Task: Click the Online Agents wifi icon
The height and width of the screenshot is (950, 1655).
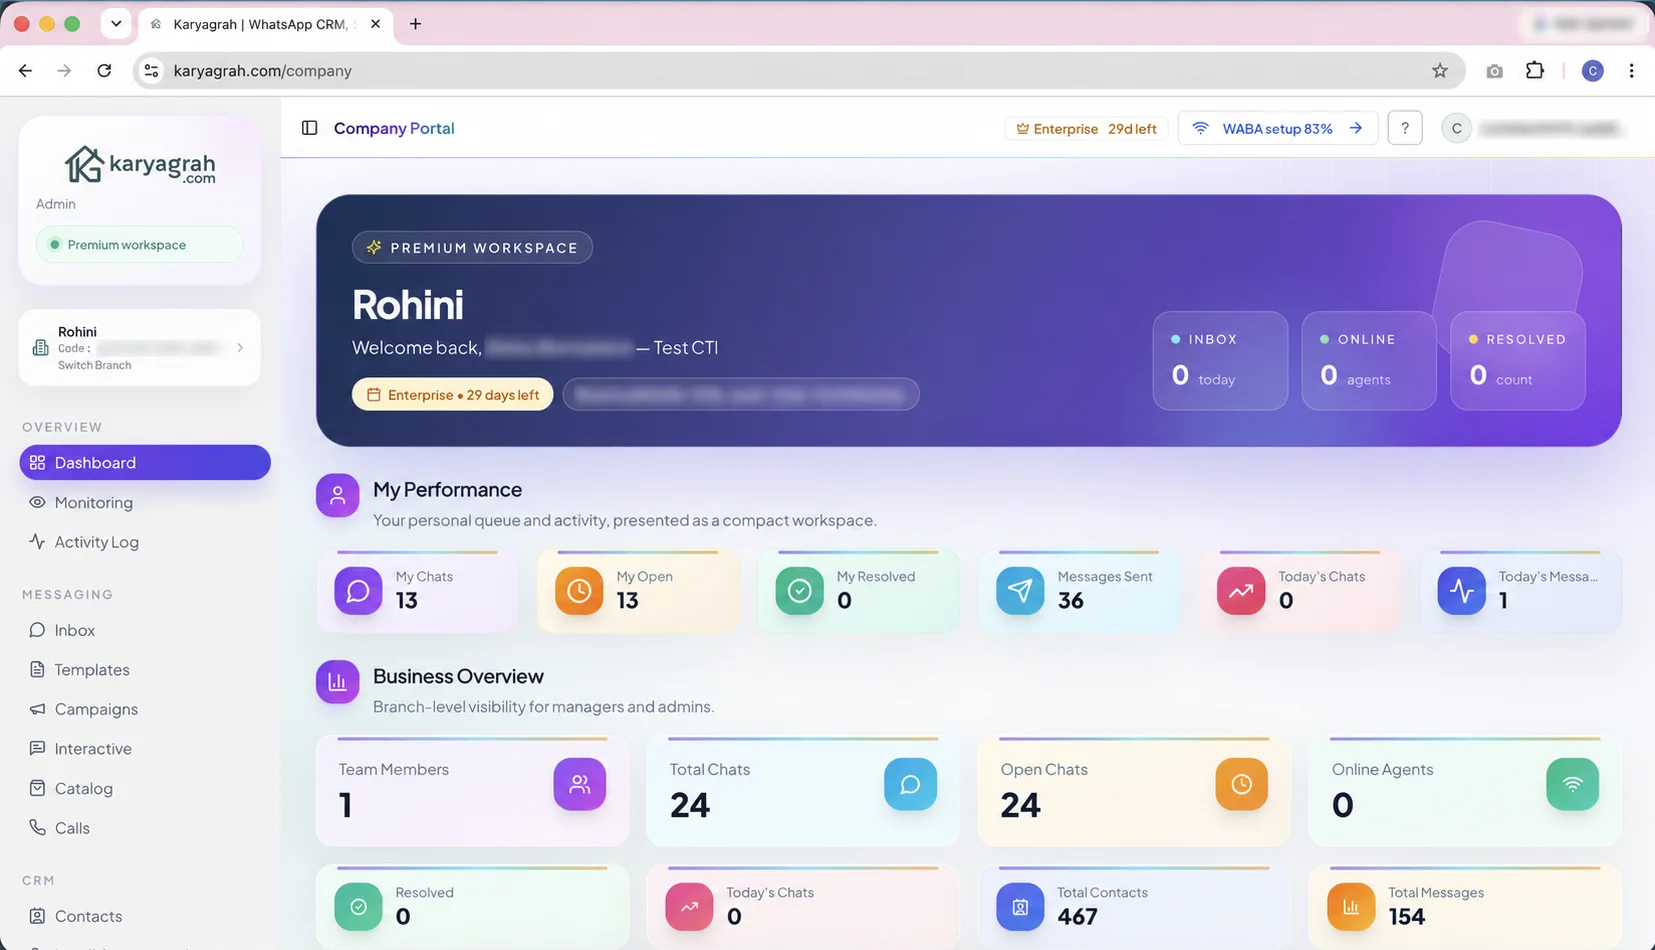Action: pos(1572,784)
